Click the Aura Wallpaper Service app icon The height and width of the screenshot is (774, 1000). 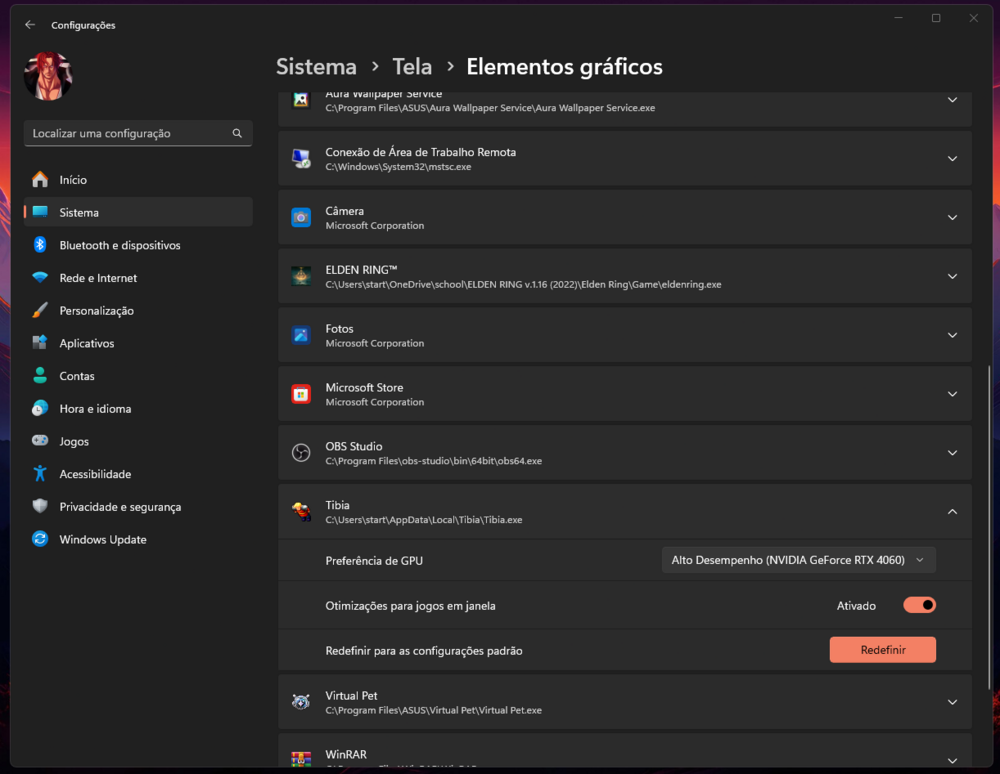[x=301, y=100]
